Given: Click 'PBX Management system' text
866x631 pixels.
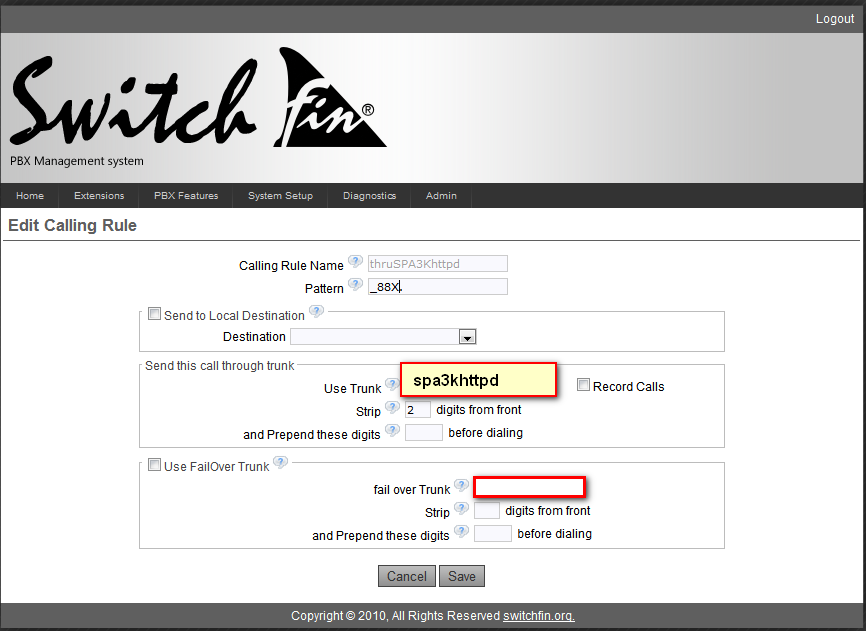Looking at the screenshot, I should [x=77, y=161].
